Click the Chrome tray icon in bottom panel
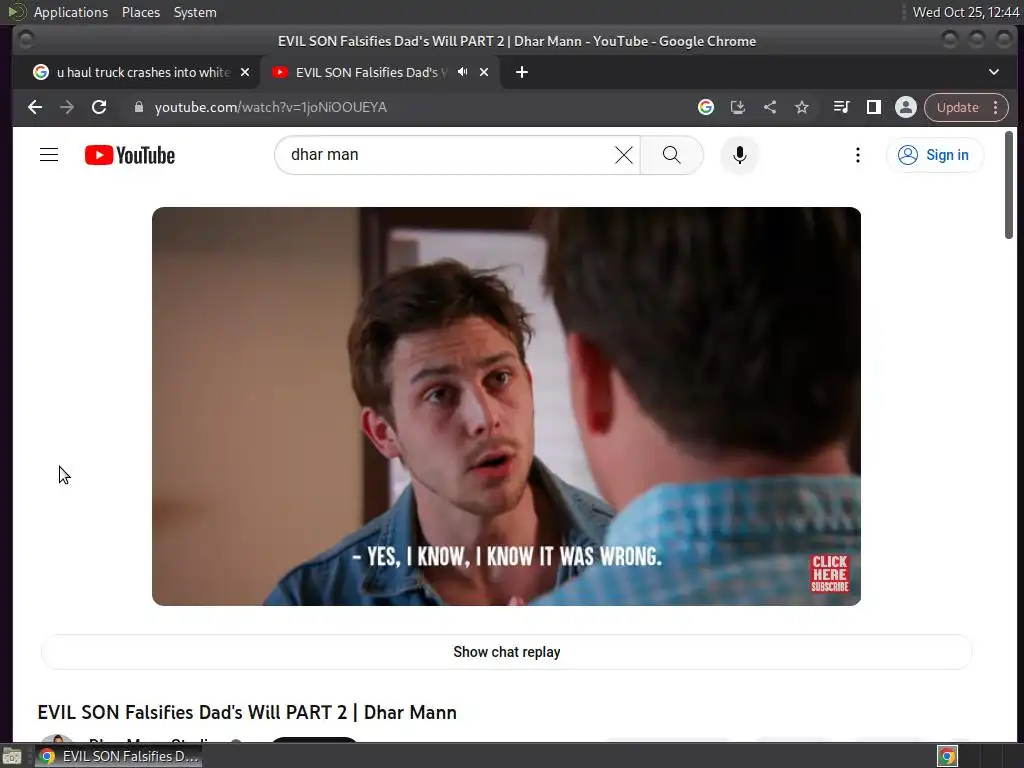 [948, 756]
